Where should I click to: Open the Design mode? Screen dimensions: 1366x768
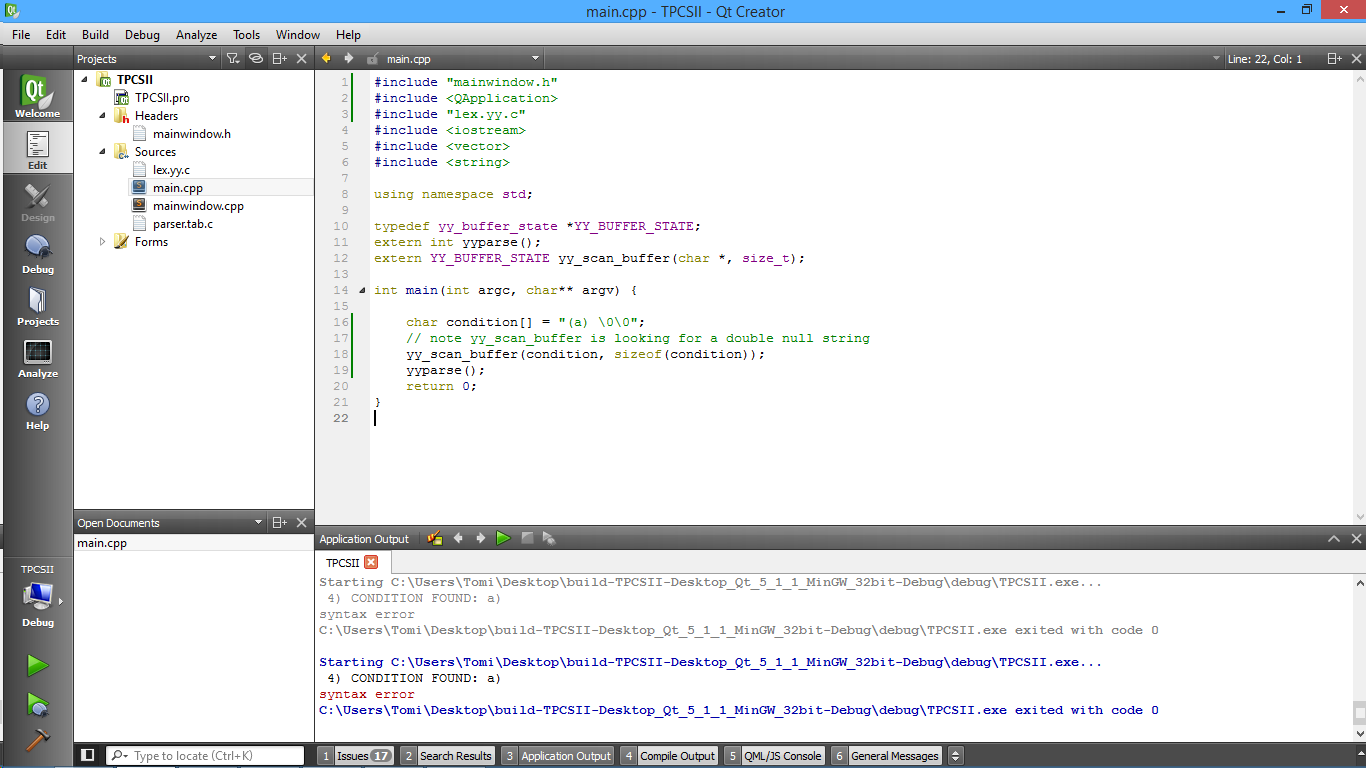(x=37, y=201)
